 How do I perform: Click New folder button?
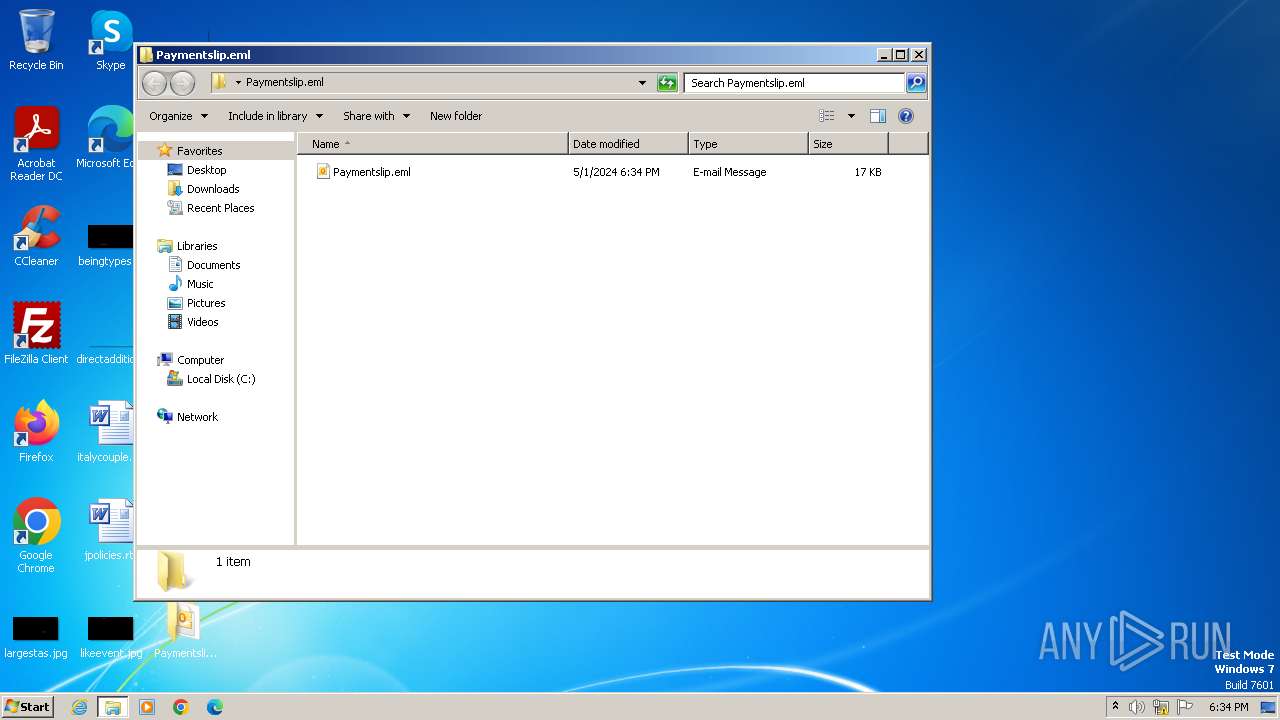(456, 116)
